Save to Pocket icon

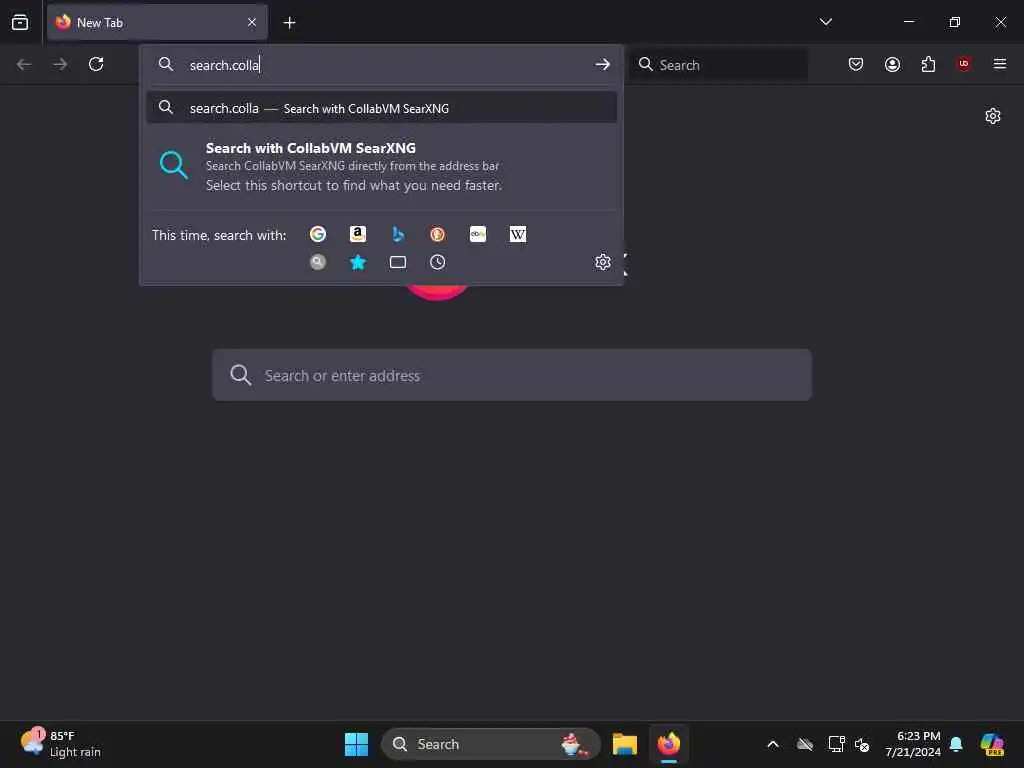[x=856, y=64]
